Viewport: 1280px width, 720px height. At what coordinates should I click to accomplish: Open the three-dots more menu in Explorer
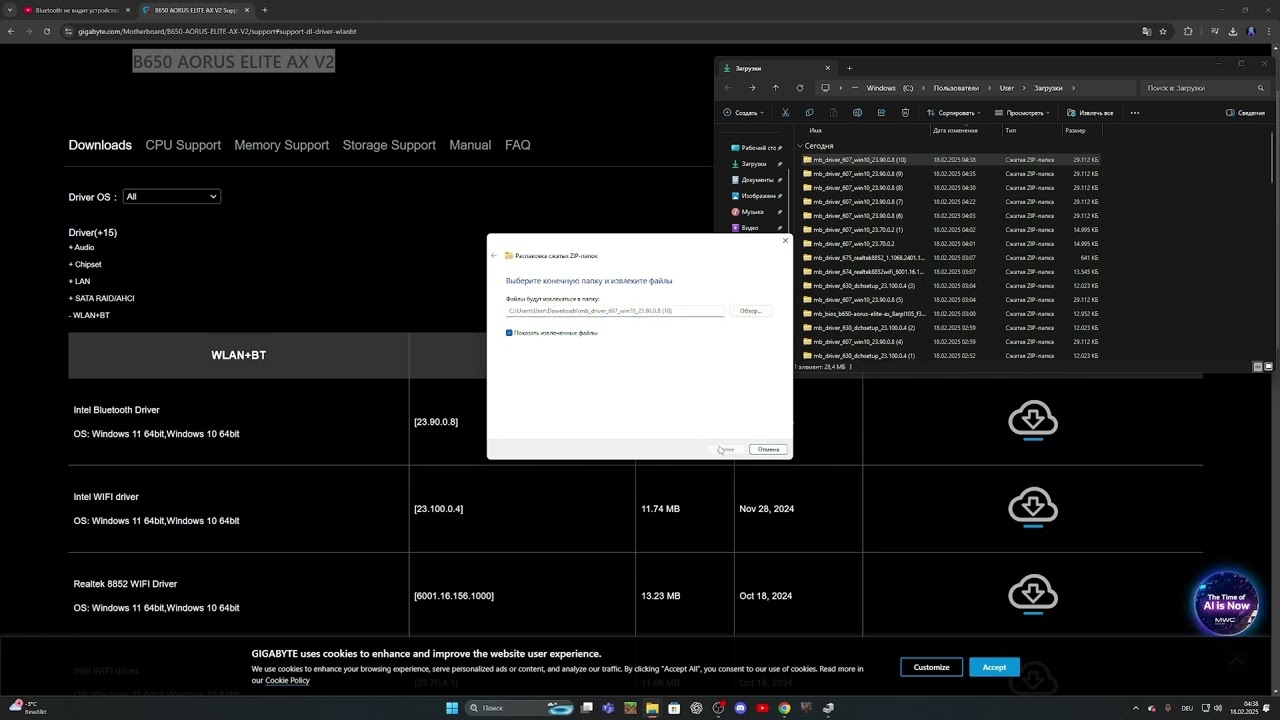[1135, 113]
